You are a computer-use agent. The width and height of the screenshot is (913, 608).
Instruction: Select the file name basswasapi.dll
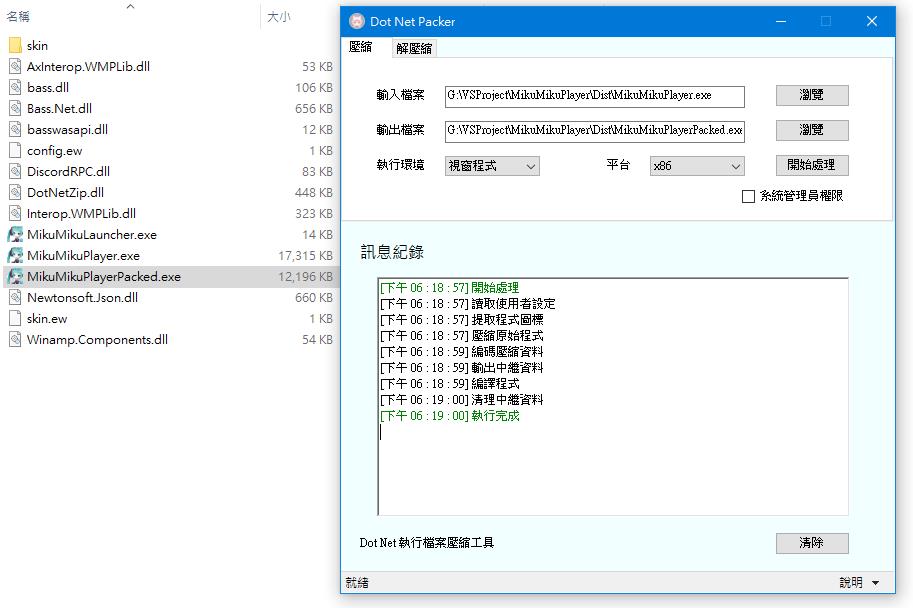[68, 130]
